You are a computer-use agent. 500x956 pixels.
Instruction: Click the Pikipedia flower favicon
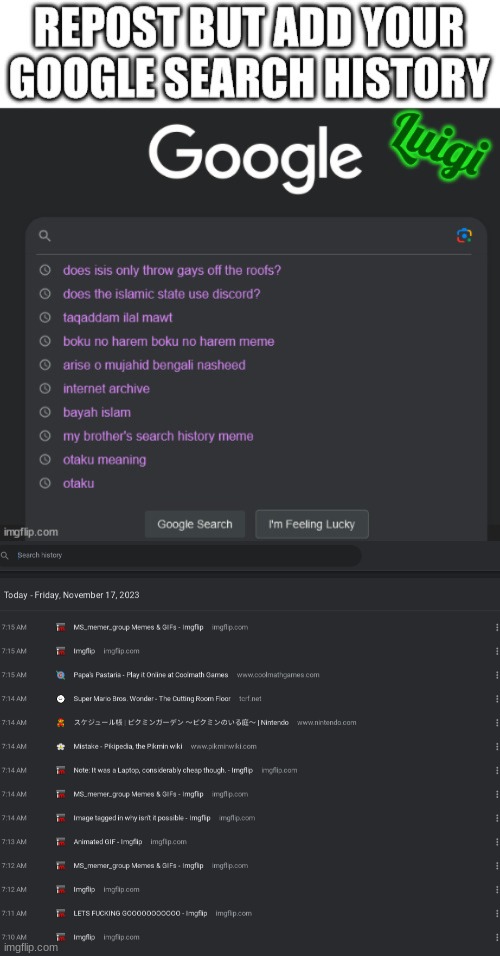coord(60,746)
